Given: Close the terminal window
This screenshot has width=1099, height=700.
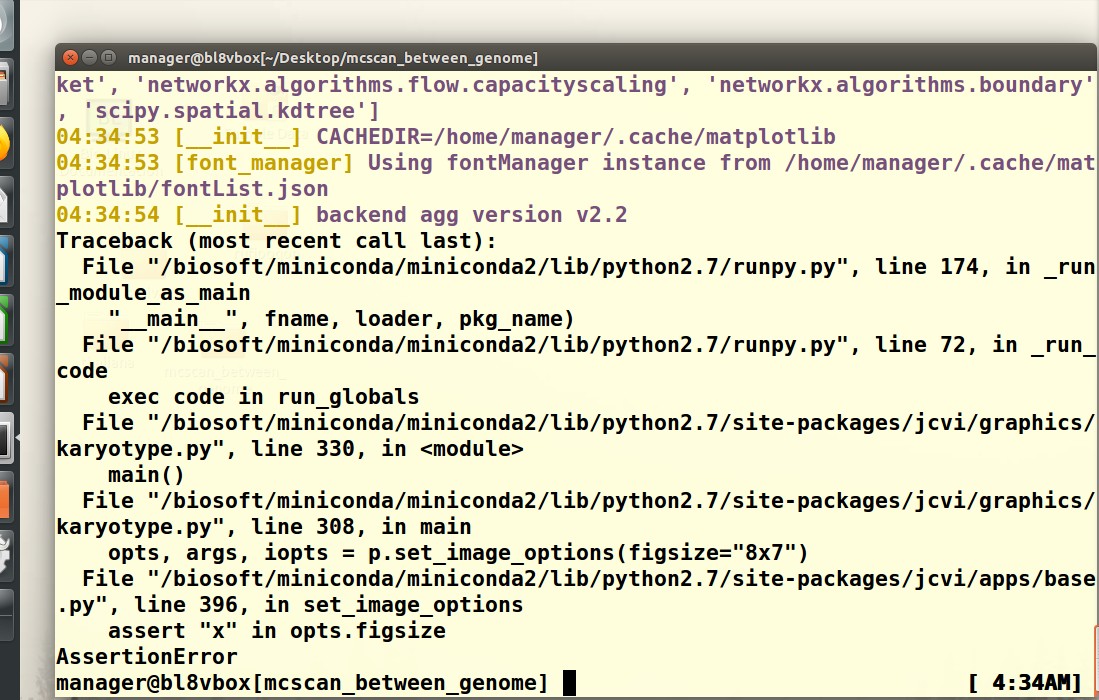Looking at the screenshot, I should [68, 58].
